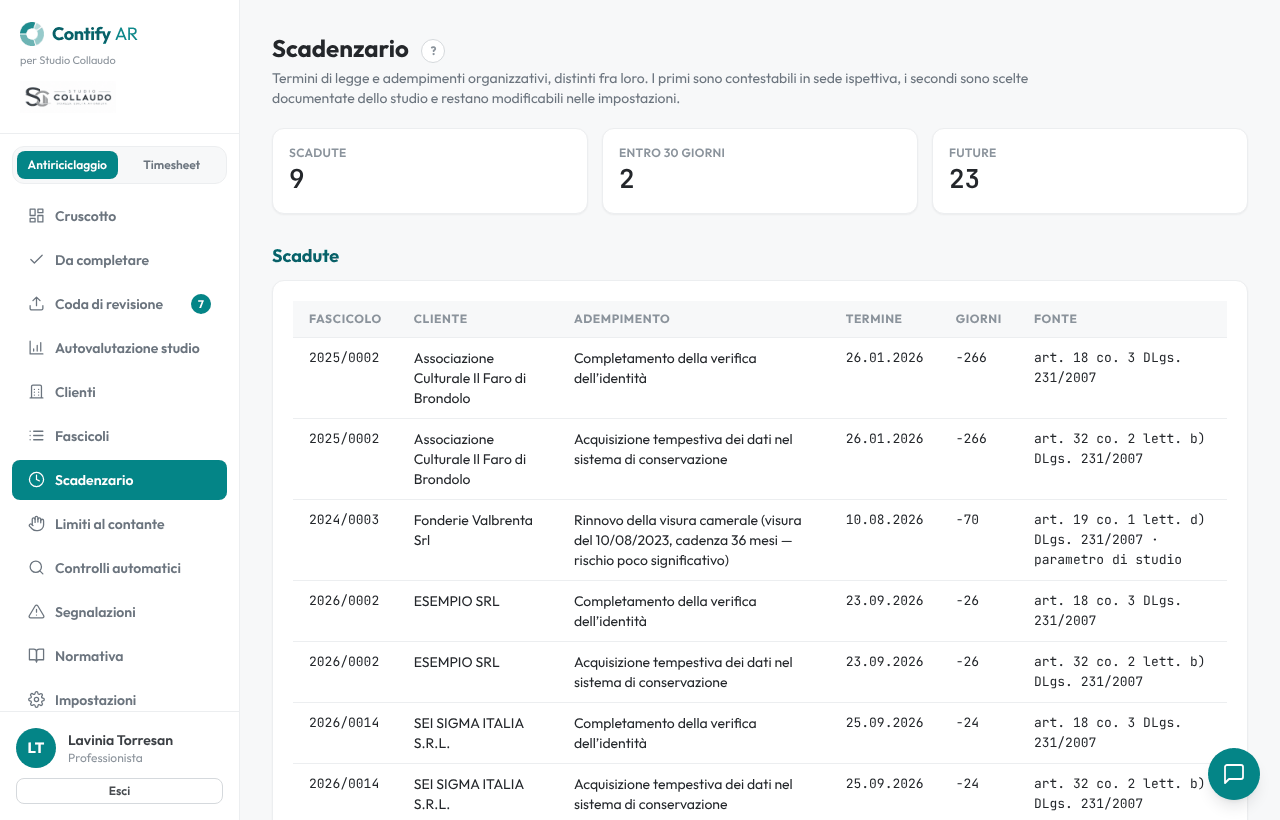1280x820 pixels.
Task: Click the Coda di revisione upload icon
Action: click(x=36, y=304)
